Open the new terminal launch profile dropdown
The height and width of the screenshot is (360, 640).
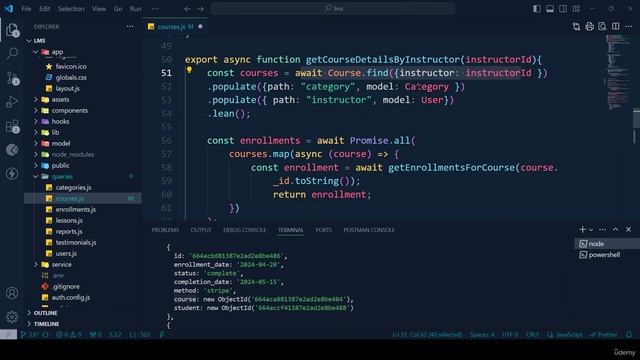(x=591, y=230)
